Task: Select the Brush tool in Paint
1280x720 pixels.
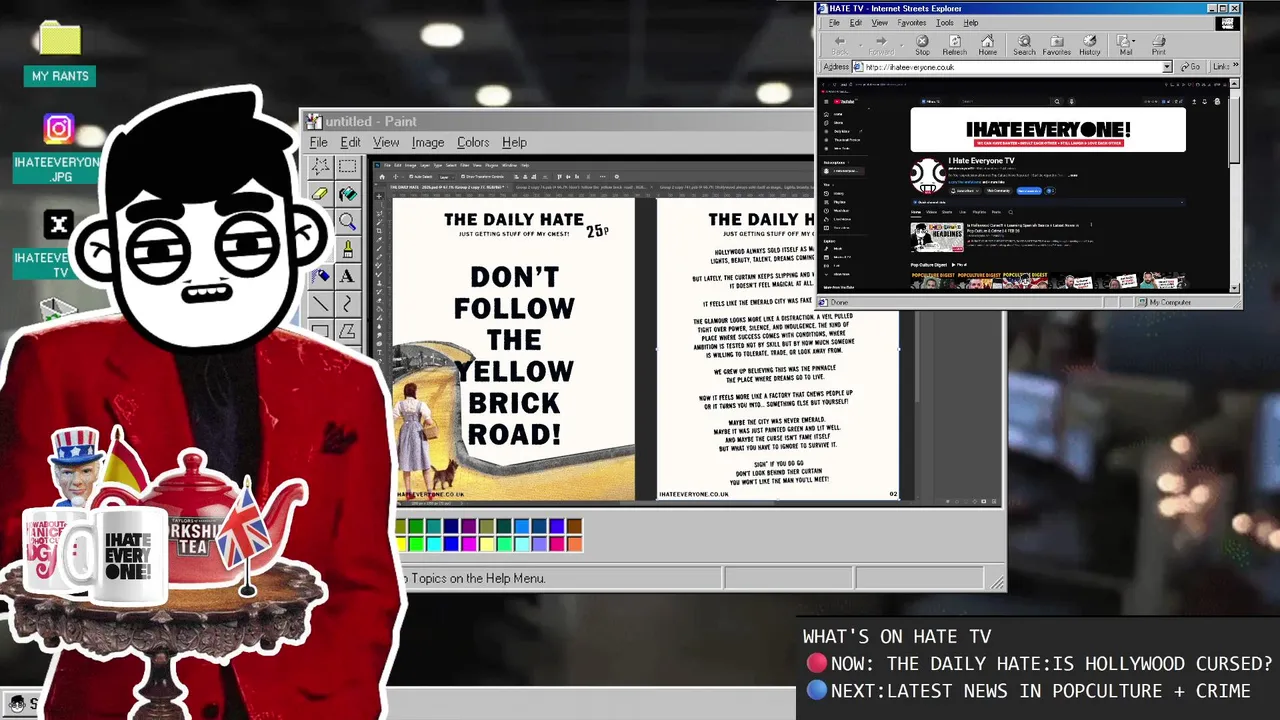Action: (x=347, y=250)
